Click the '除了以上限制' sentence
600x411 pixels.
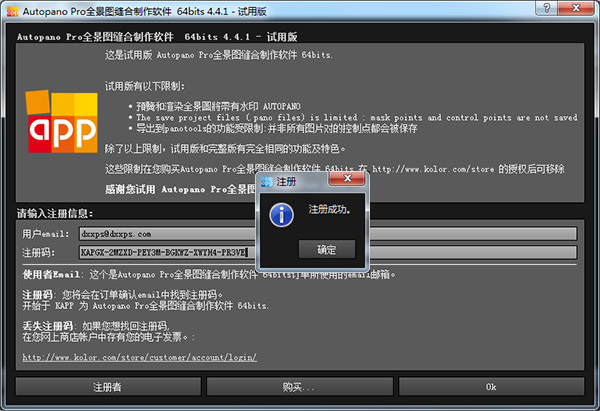[225, 148]
